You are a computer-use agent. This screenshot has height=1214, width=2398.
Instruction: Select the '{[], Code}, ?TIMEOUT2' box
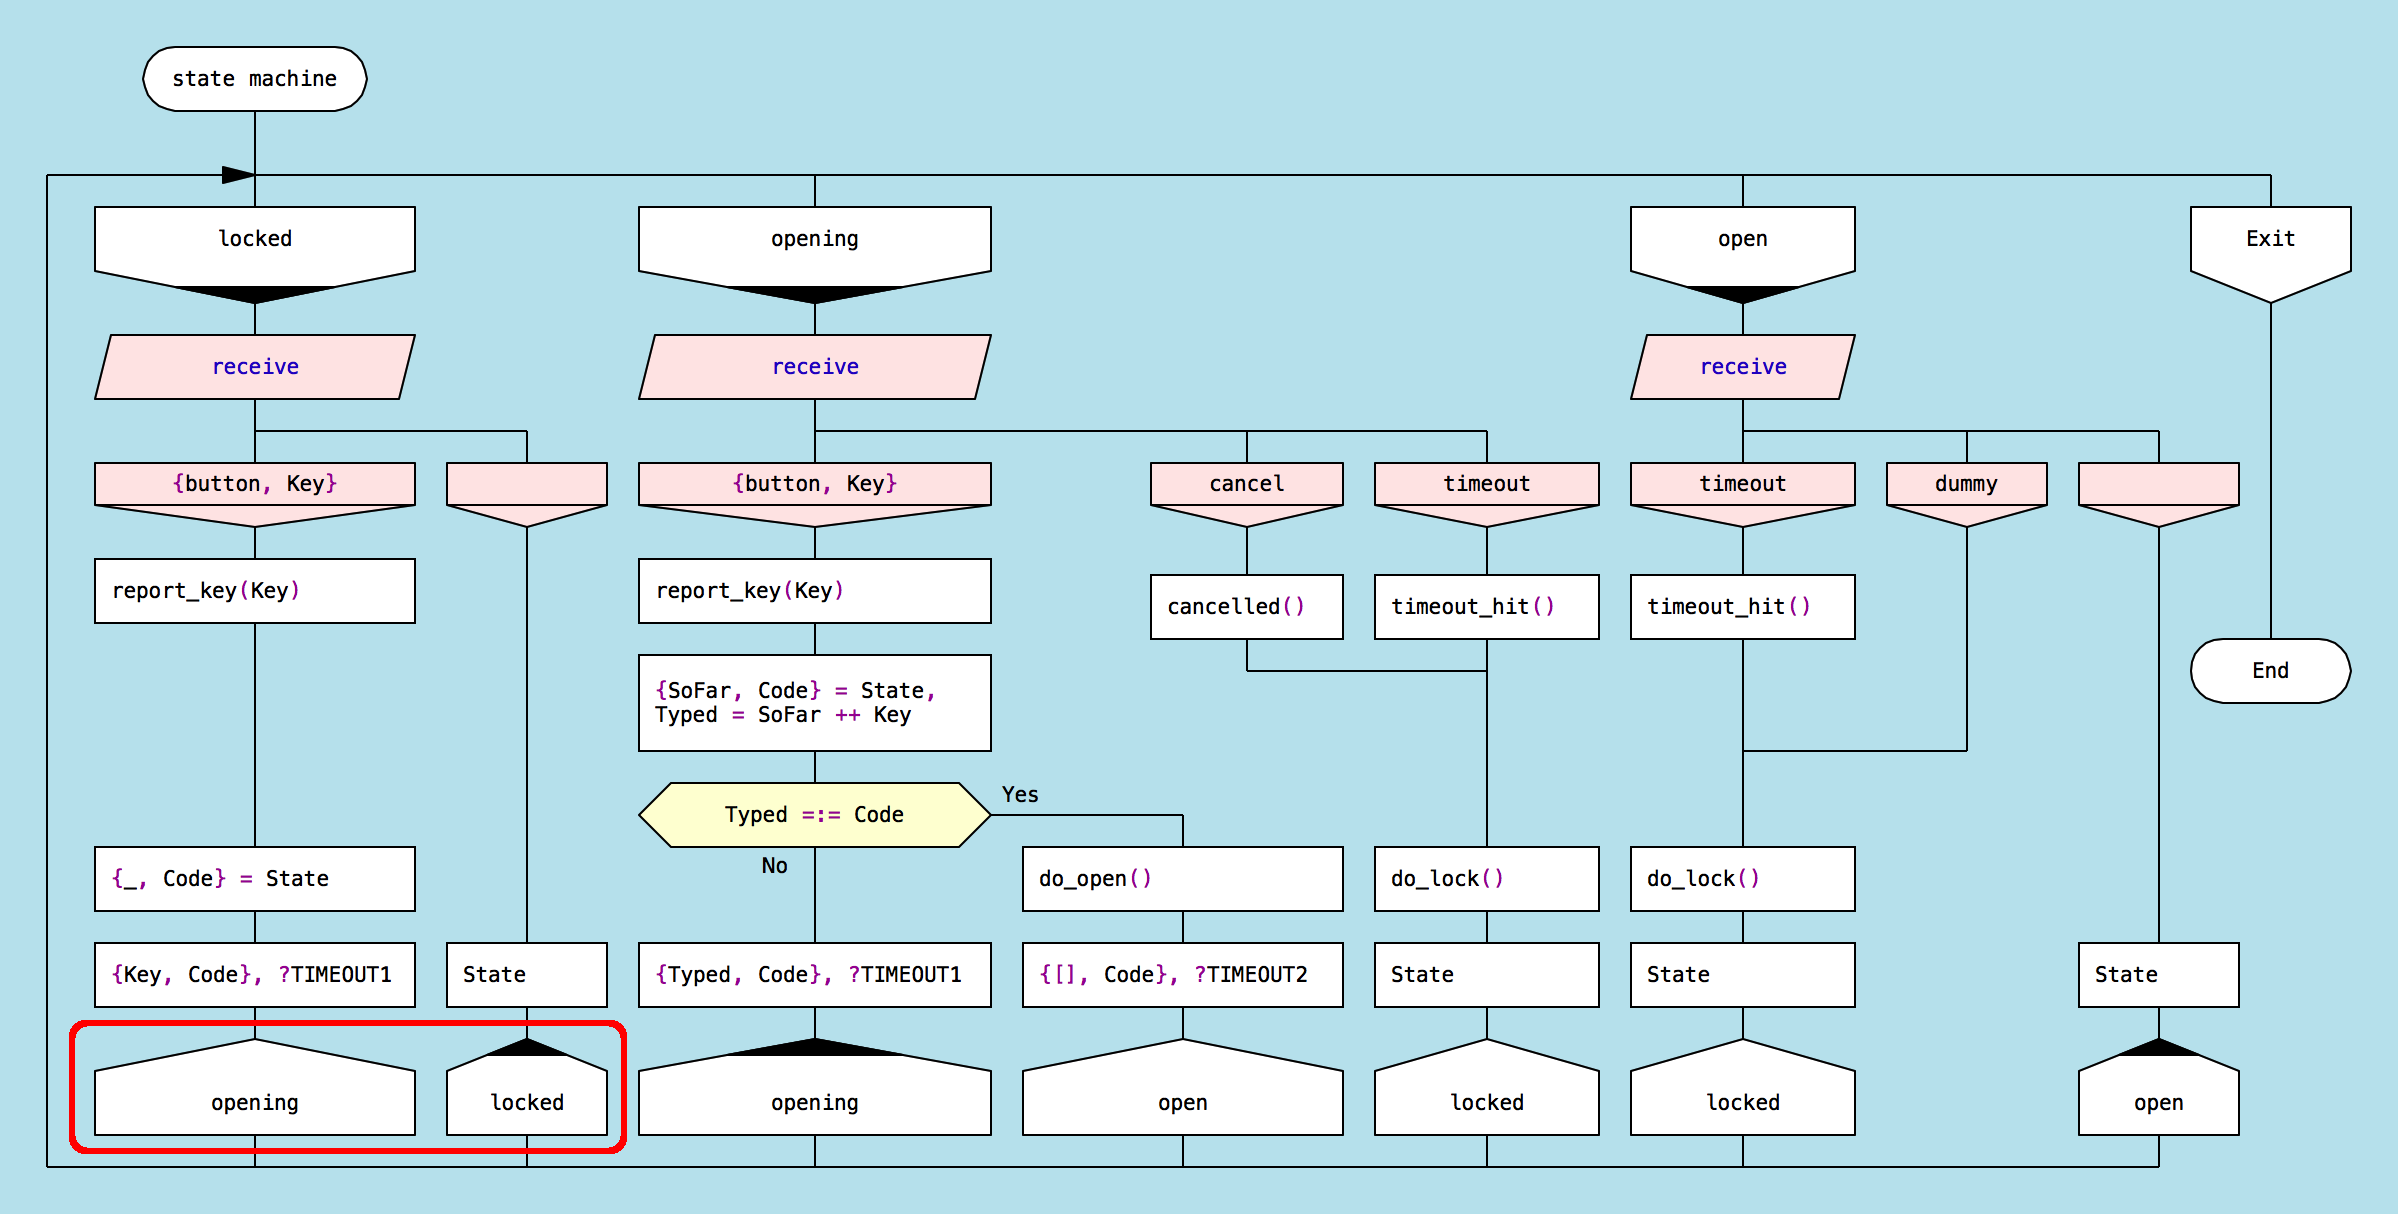(x=1181, y=975)
